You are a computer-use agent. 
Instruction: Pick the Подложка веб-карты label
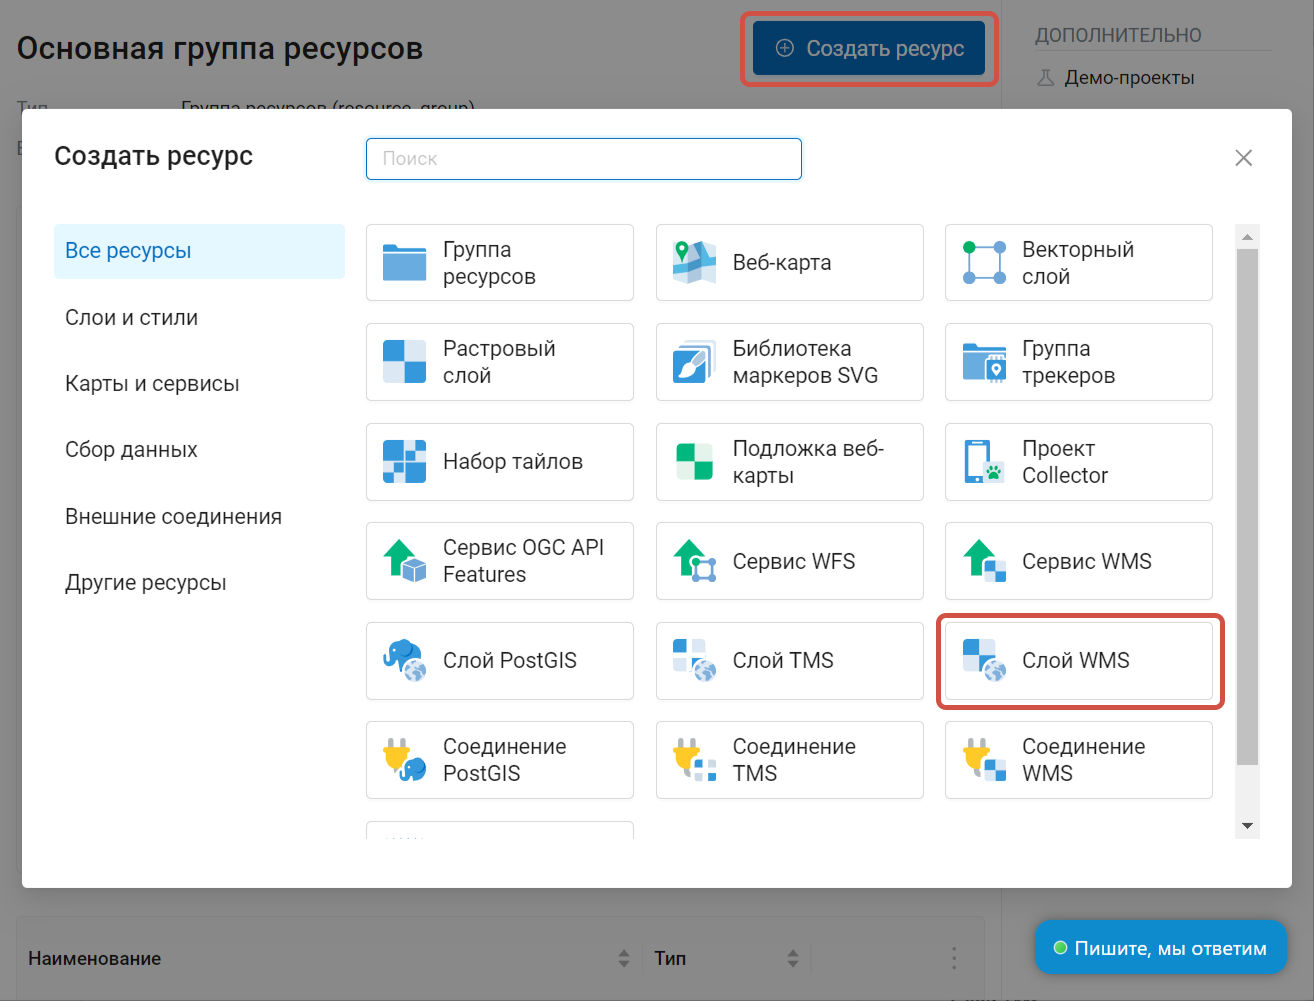(x=808, y=462)
